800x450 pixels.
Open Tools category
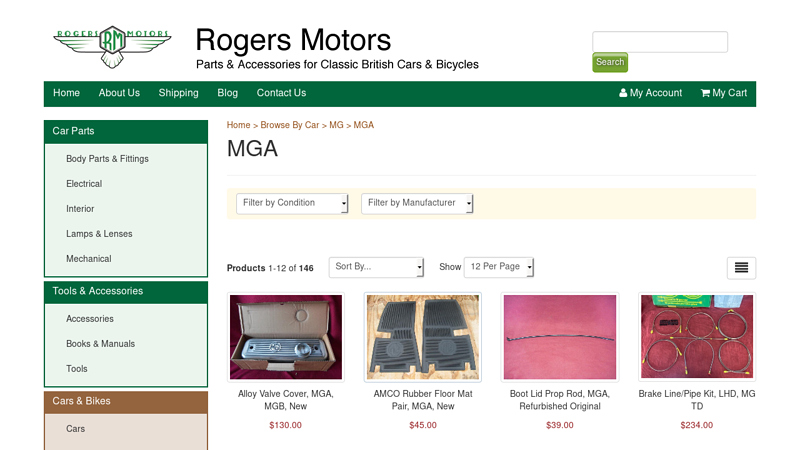(x=77, y=369)
